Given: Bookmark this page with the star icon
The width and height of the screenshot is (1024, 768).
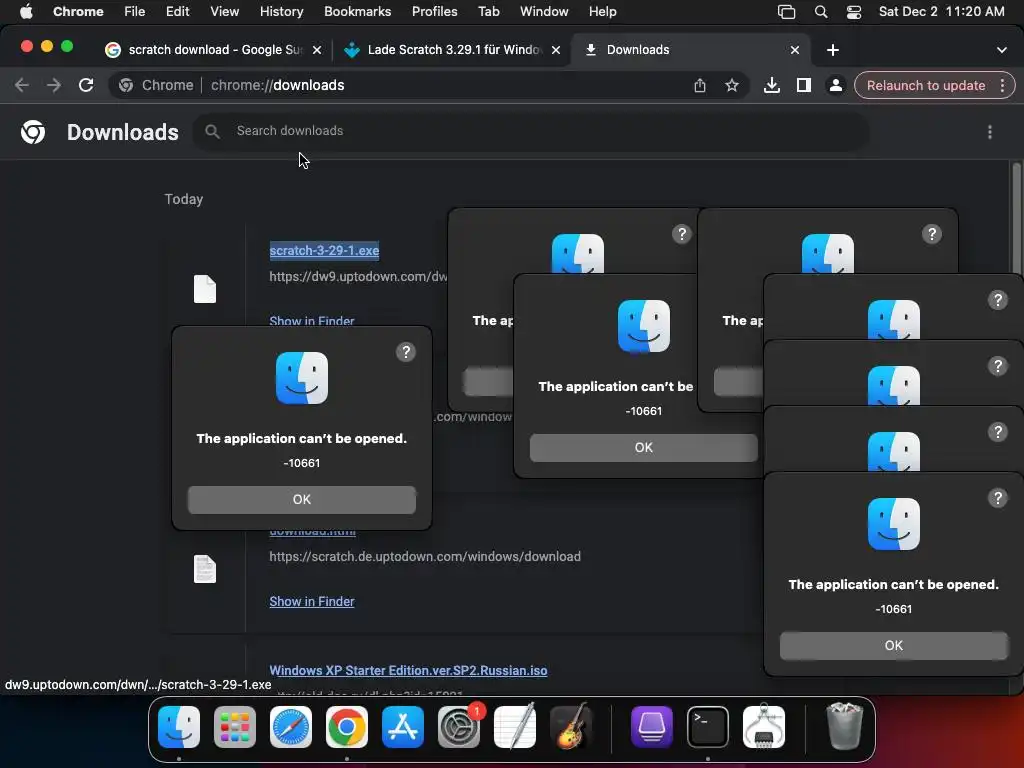Looking at the screenshot, I should point(732,85).
